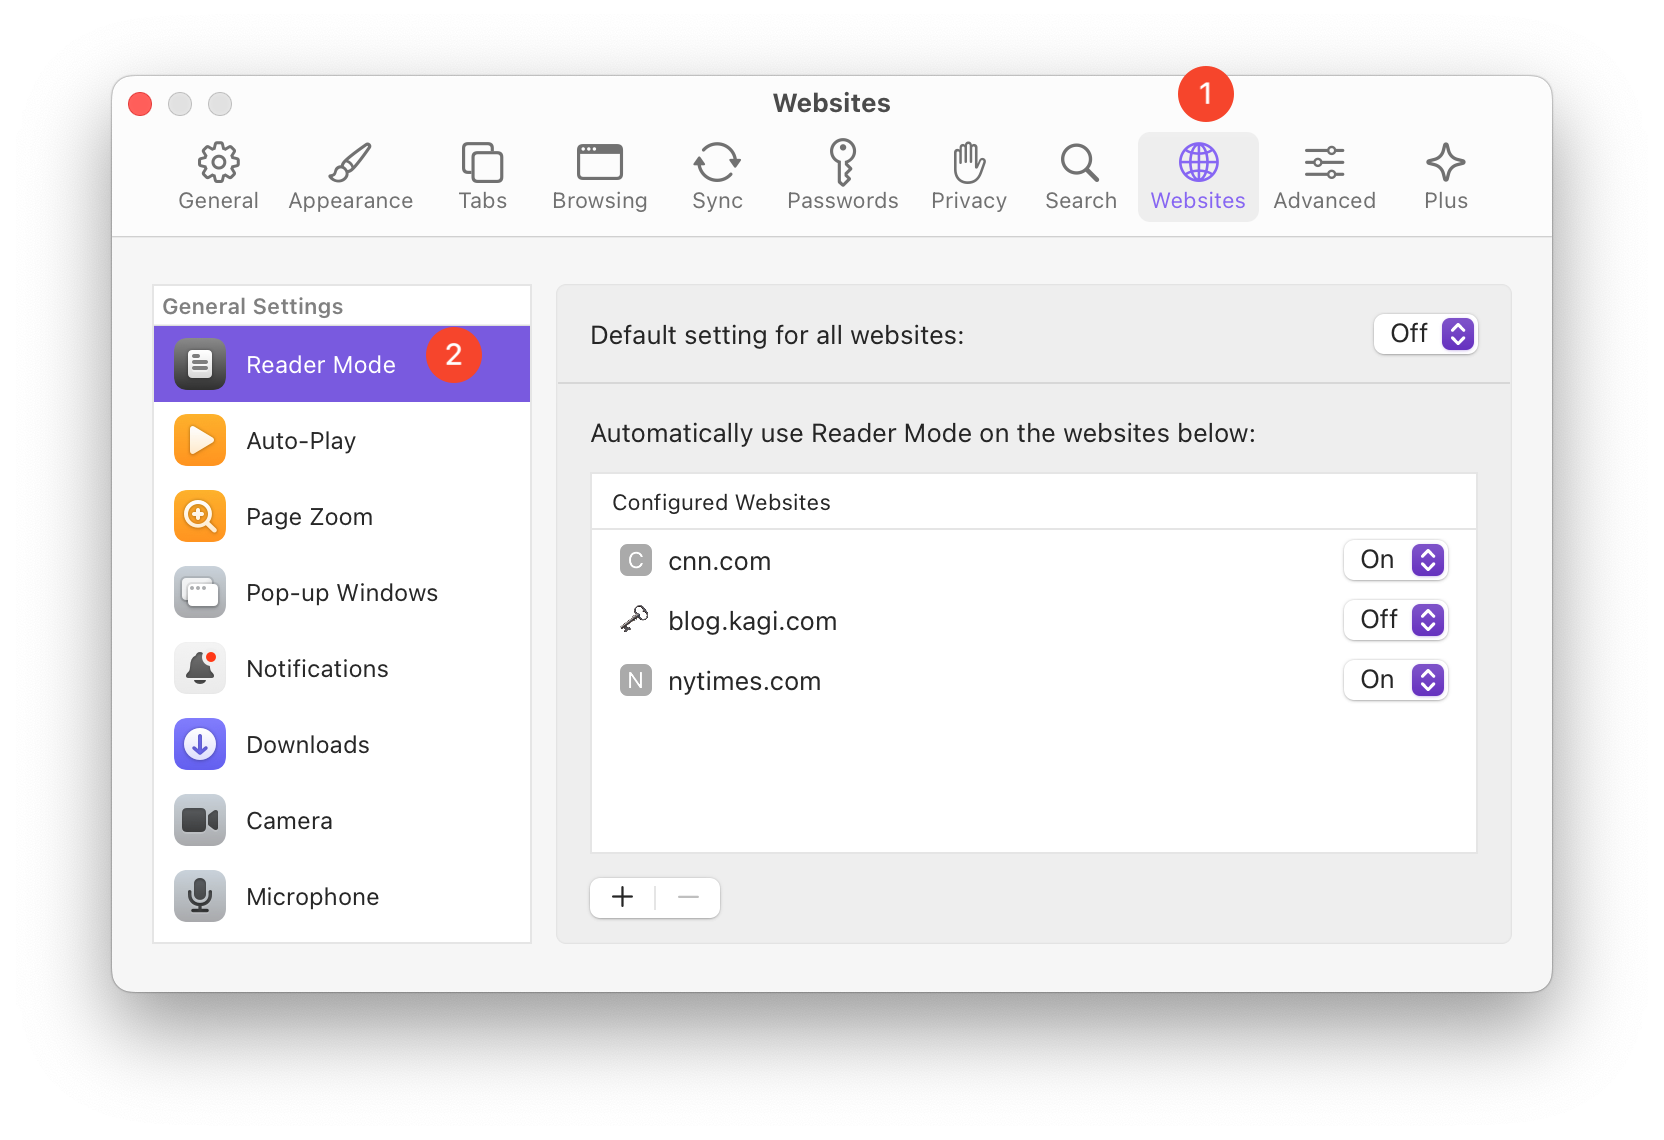
Task: Open the Plus star icon
Action: 1446,162
